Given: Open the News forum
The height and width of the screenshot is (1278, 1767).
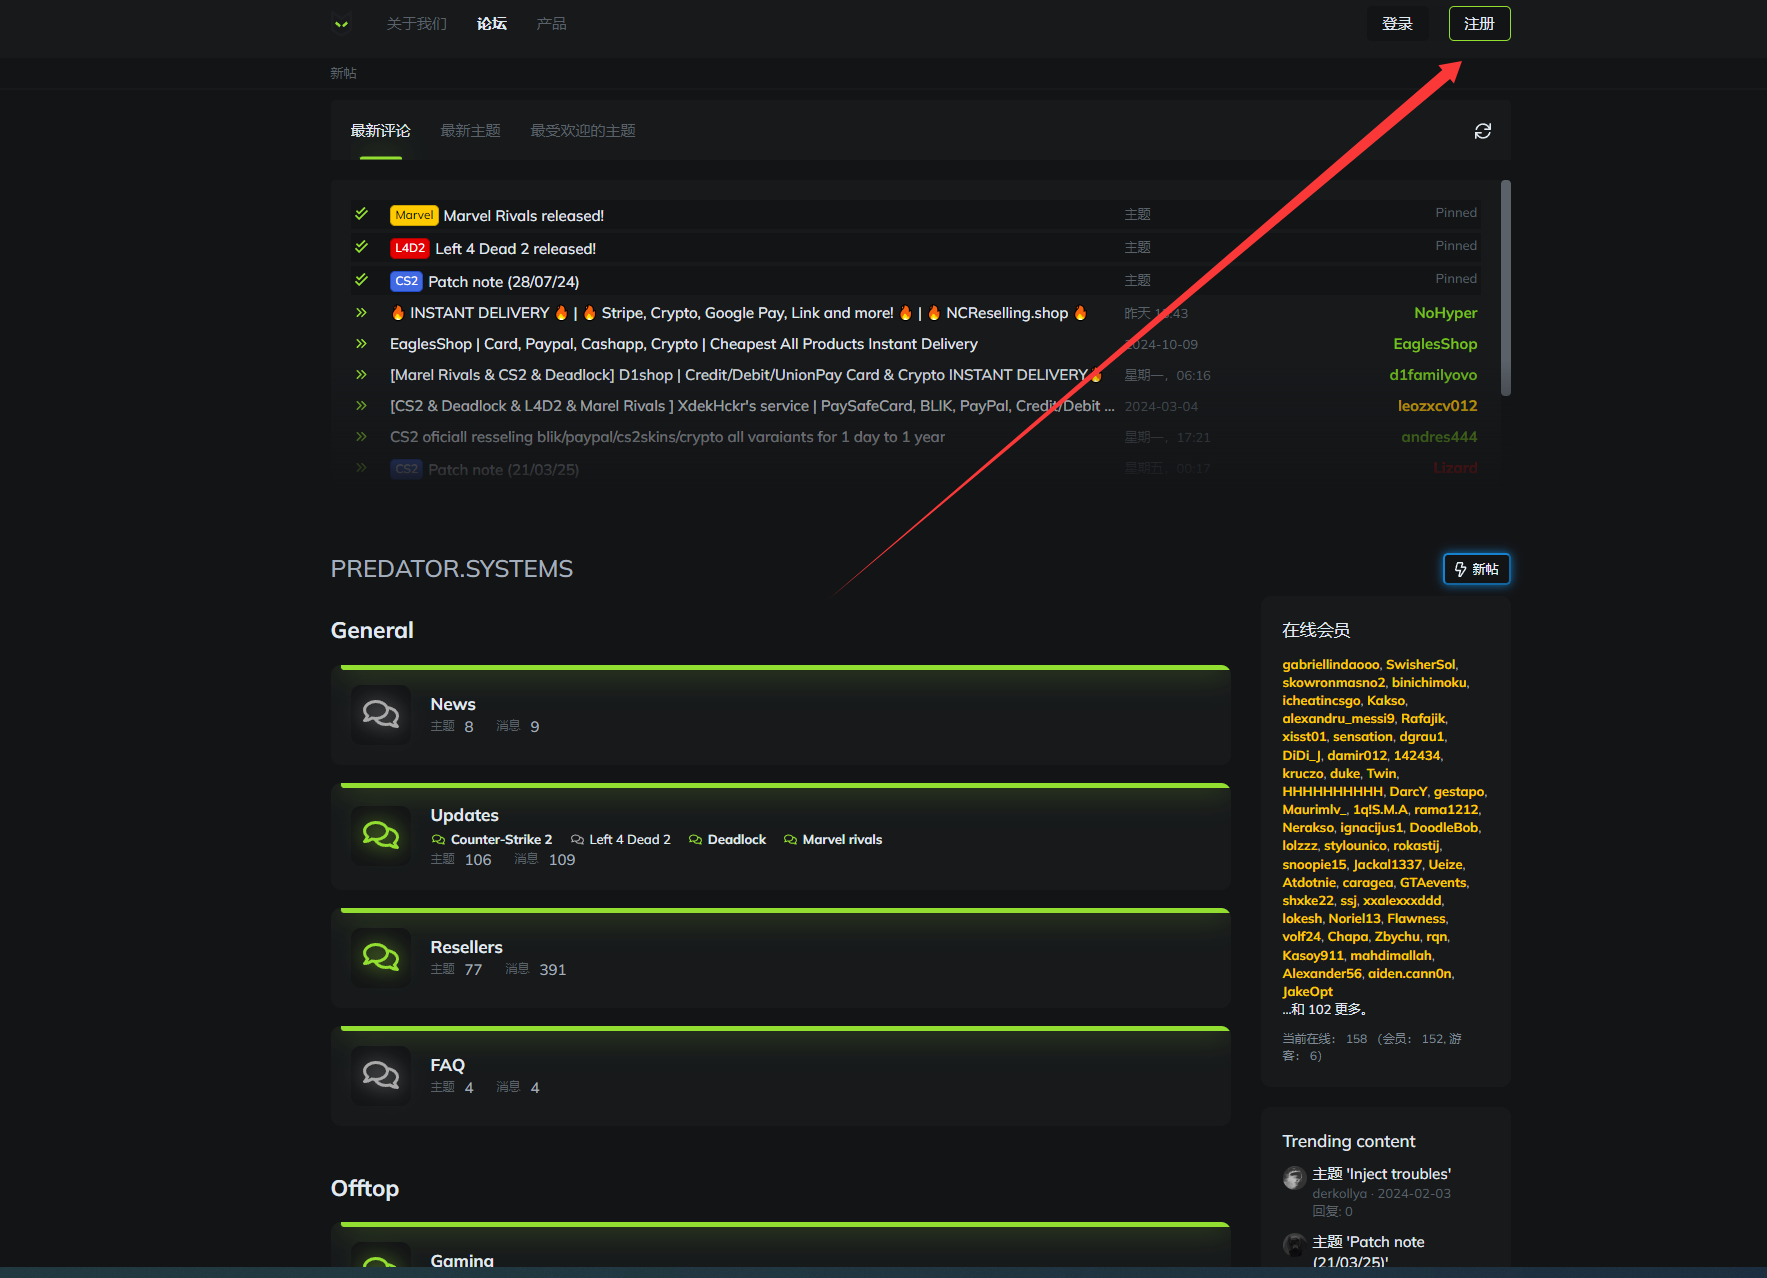Looking at the screenshot, I should pos(453,704).
